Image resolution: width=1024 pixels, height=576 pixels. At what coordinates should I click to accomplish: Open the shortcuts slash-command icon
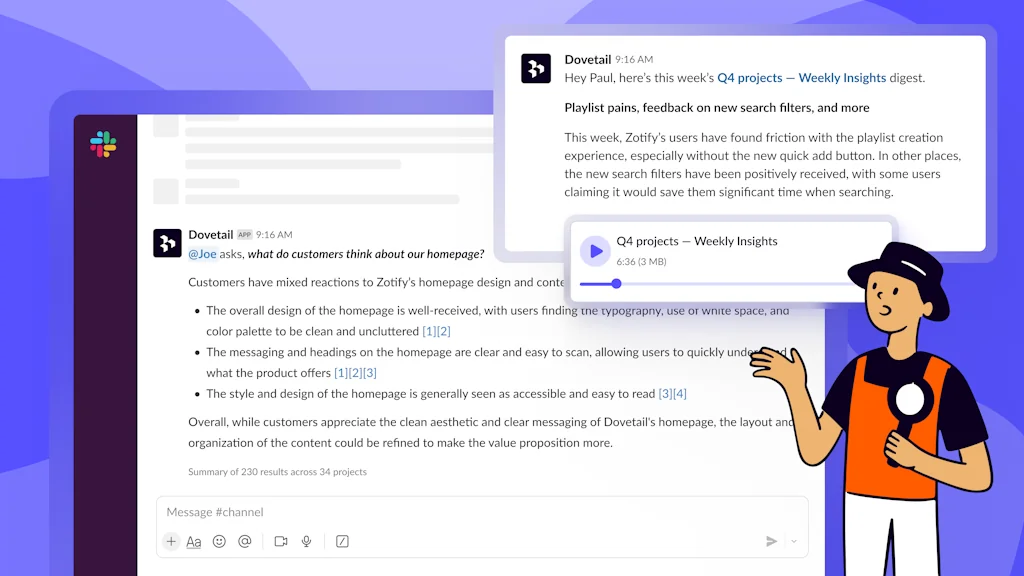click(341, 541)
